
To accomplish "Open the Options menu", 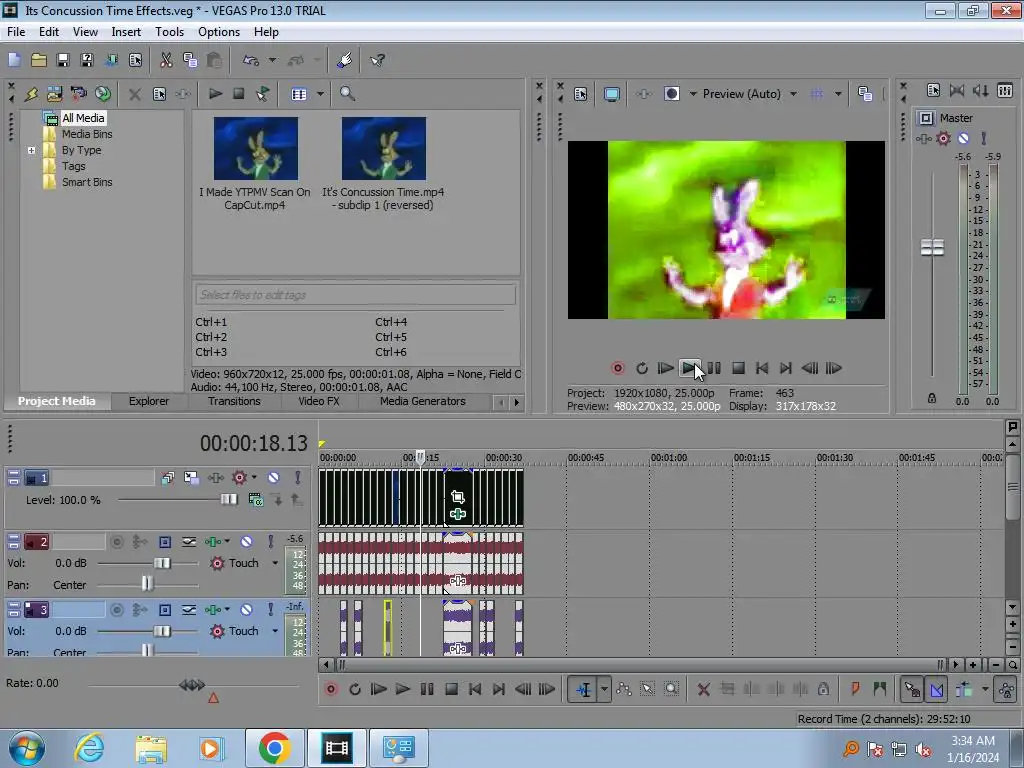I will tap(219, 31).
